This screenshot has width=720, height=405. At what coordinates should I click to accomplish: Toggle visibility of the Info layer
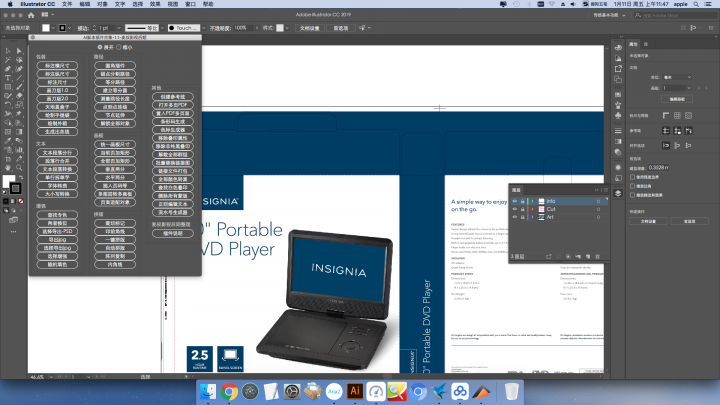coord(515,201)
